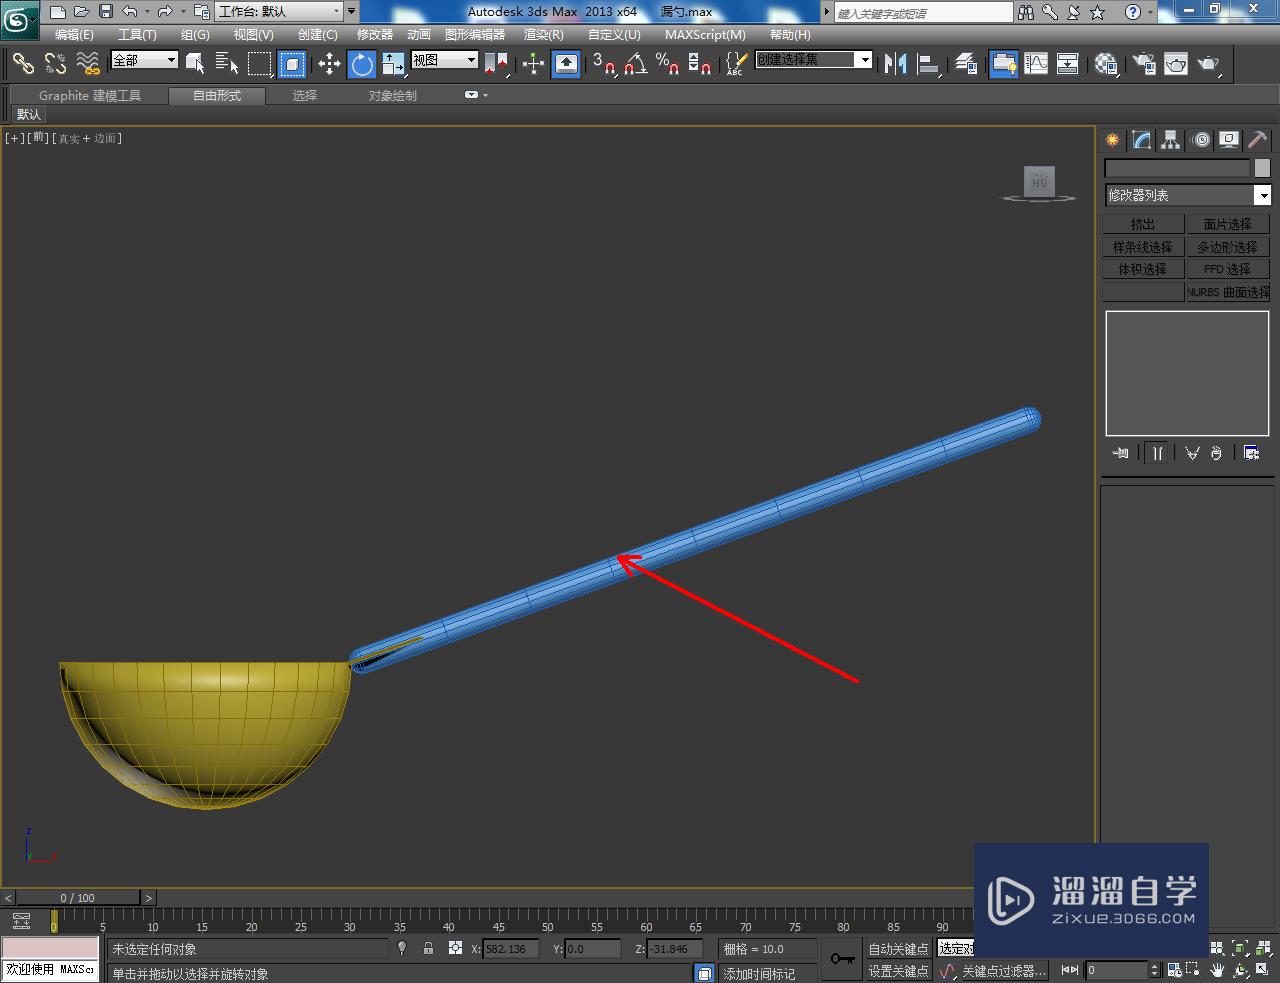Screen dimensions: 1280x983
Task: Activate the Select and Rotate tool
Action: point(361,64)
